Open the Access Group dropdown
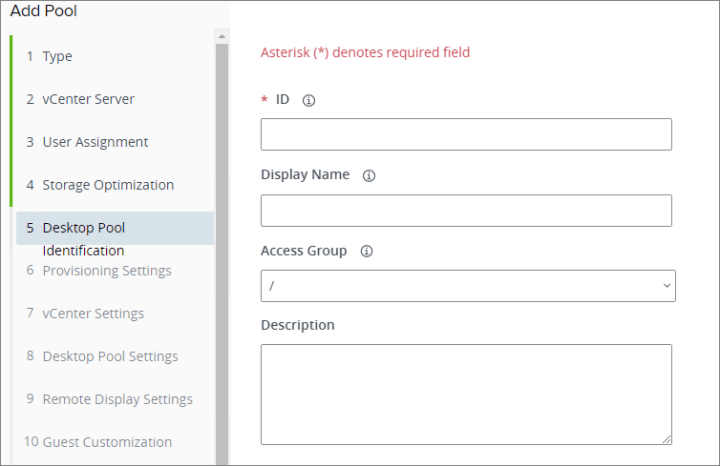This screenshot has height=466, width=720. pos(467,286)
